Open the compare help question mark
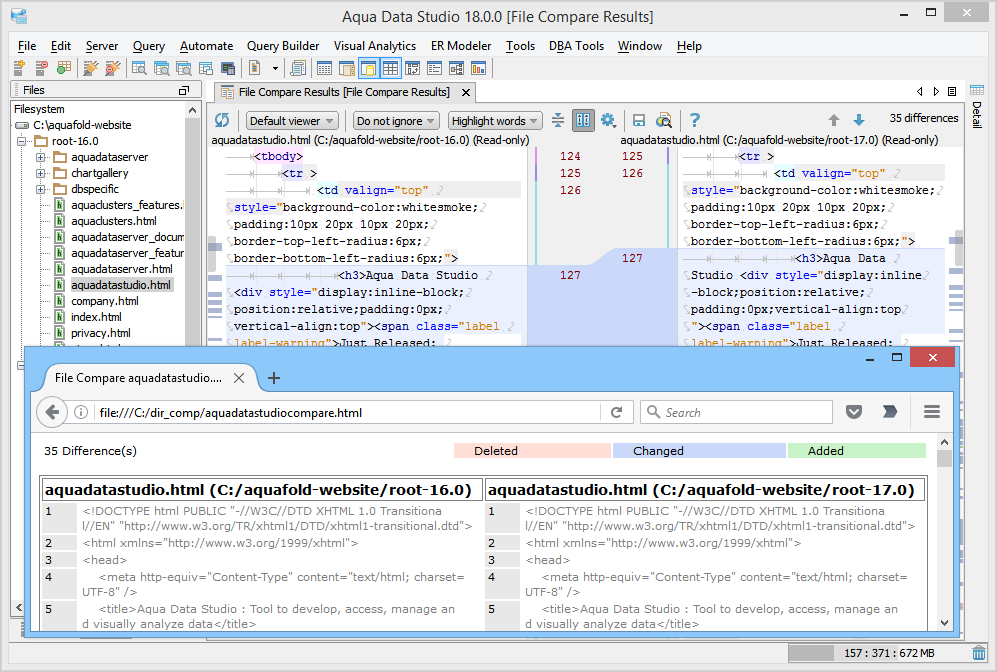Screen dimensions: 997x672 tap(694, 120)
